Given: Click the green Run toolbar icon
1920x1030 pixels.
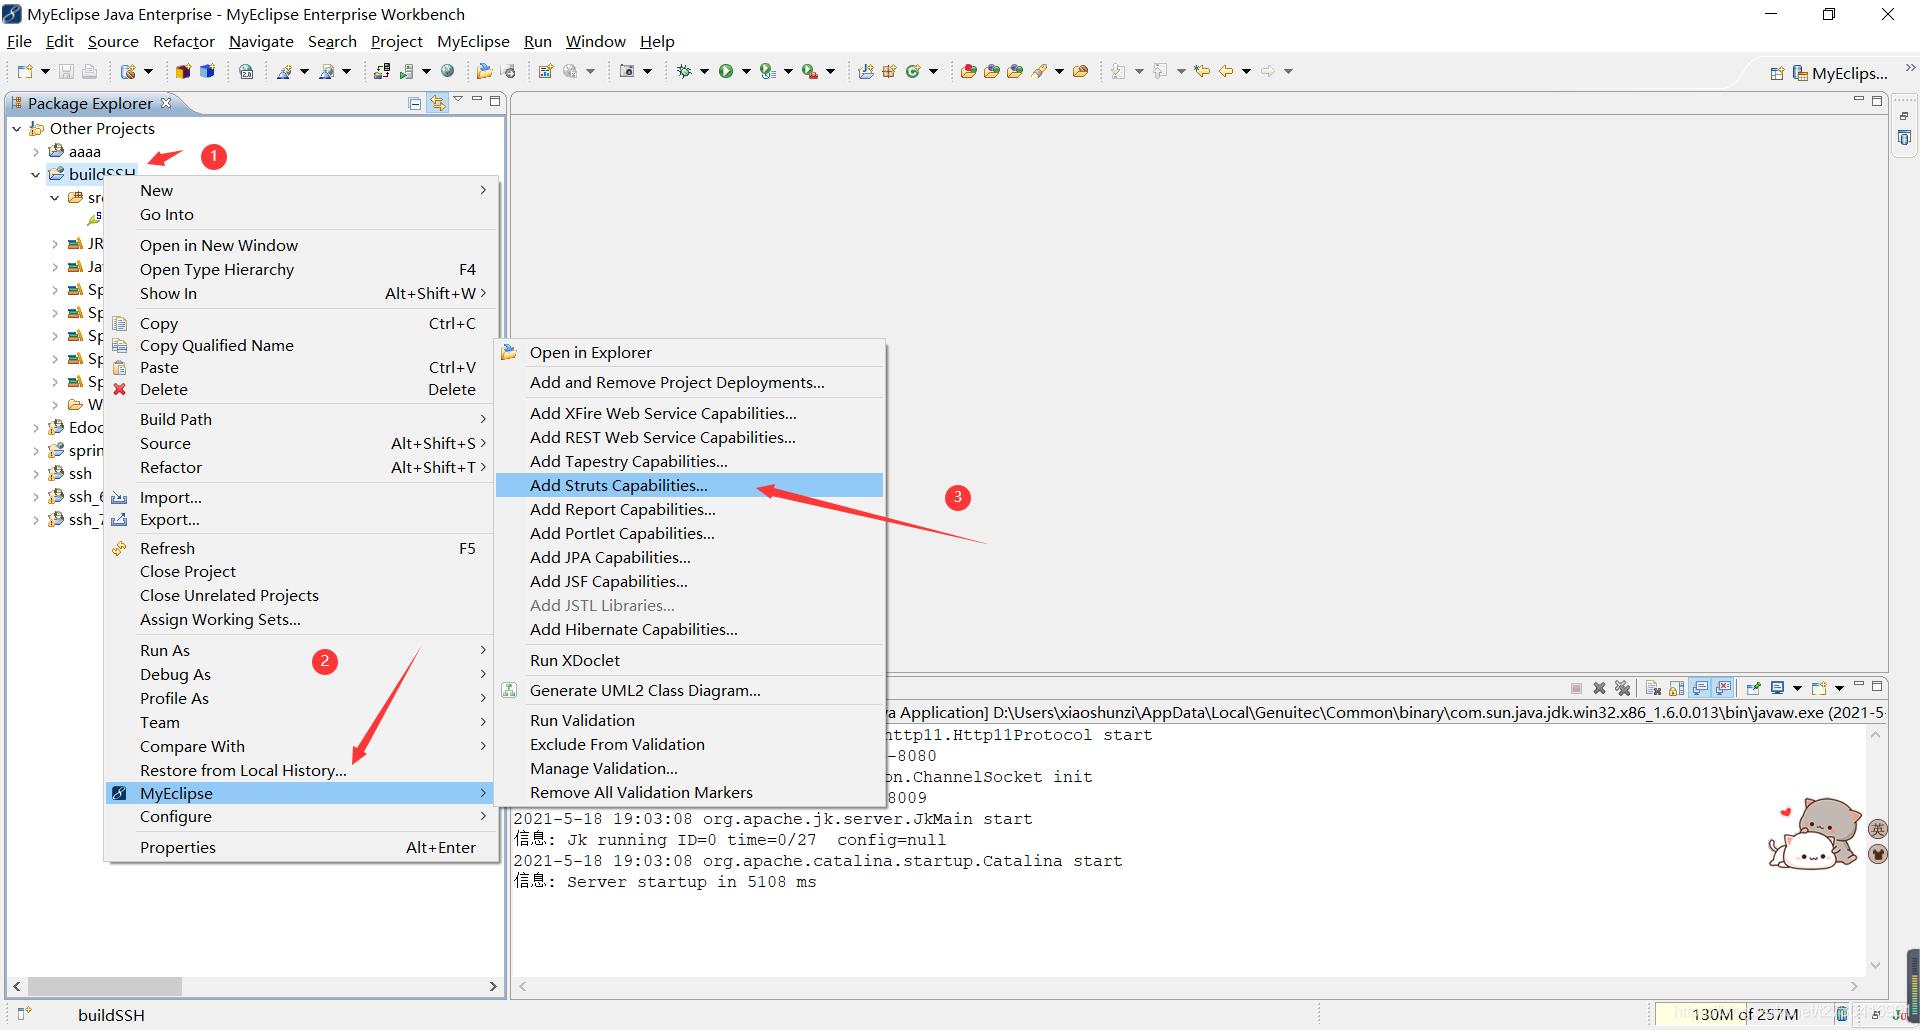Looking at the screenshot, I should click(726, 71).
